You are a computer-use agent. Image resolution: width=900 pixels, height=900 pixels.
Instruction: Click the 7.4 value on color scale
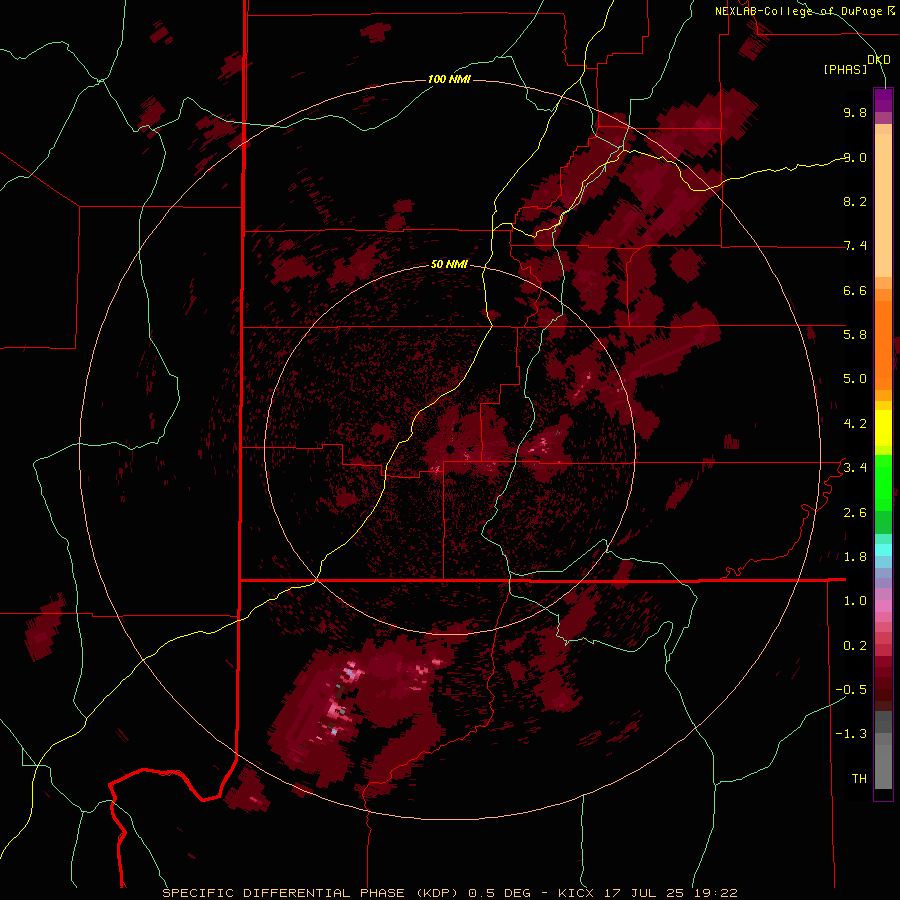click(x=855, y=246)
